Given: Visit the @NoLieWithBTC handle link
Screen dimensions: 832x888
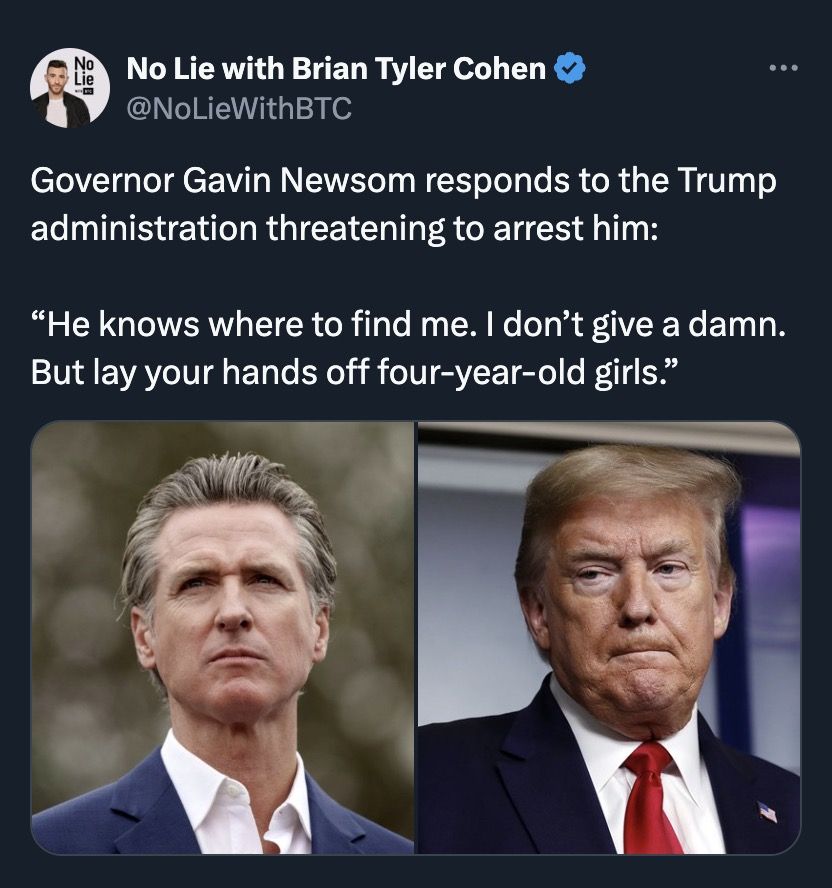Looking at the screenshot, I should (239, 108).
